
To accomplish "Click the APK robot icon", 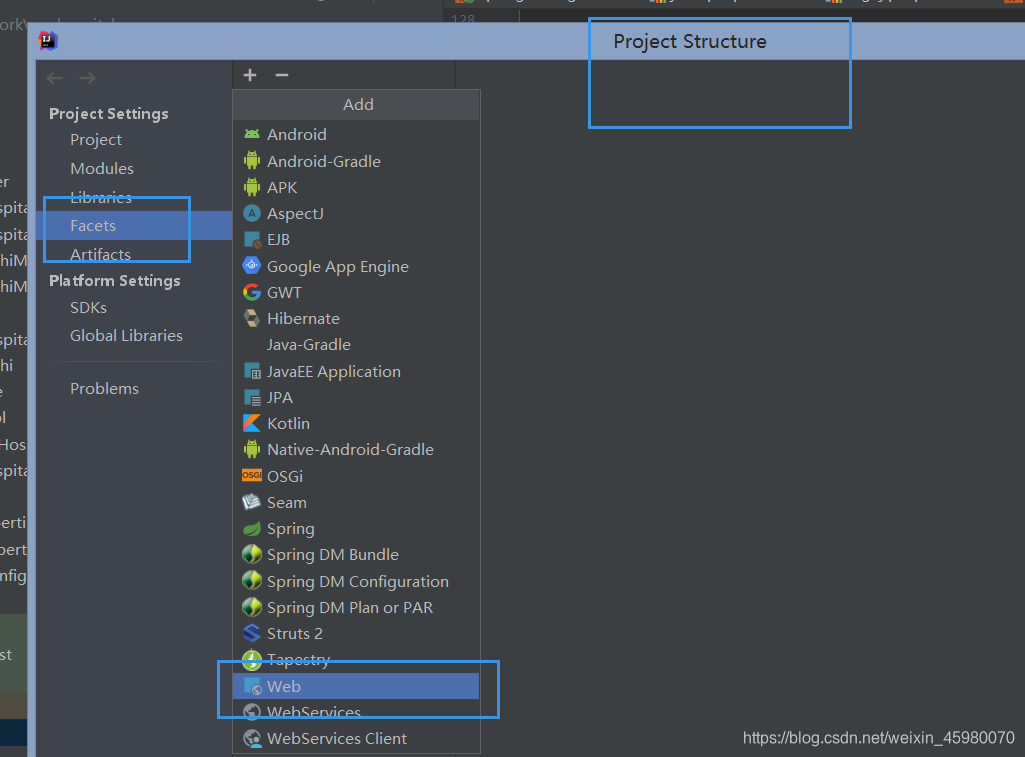I will 252,187.
